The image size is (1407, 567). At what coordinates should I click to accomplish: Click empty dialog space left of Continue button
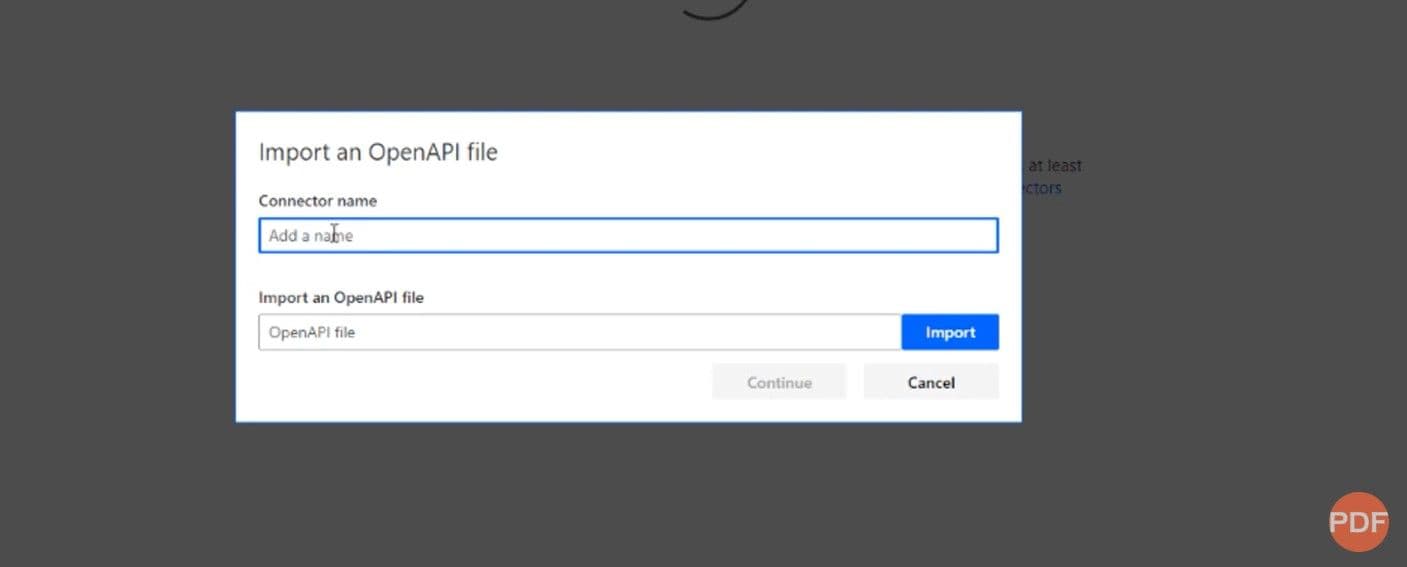coord(480,382)
